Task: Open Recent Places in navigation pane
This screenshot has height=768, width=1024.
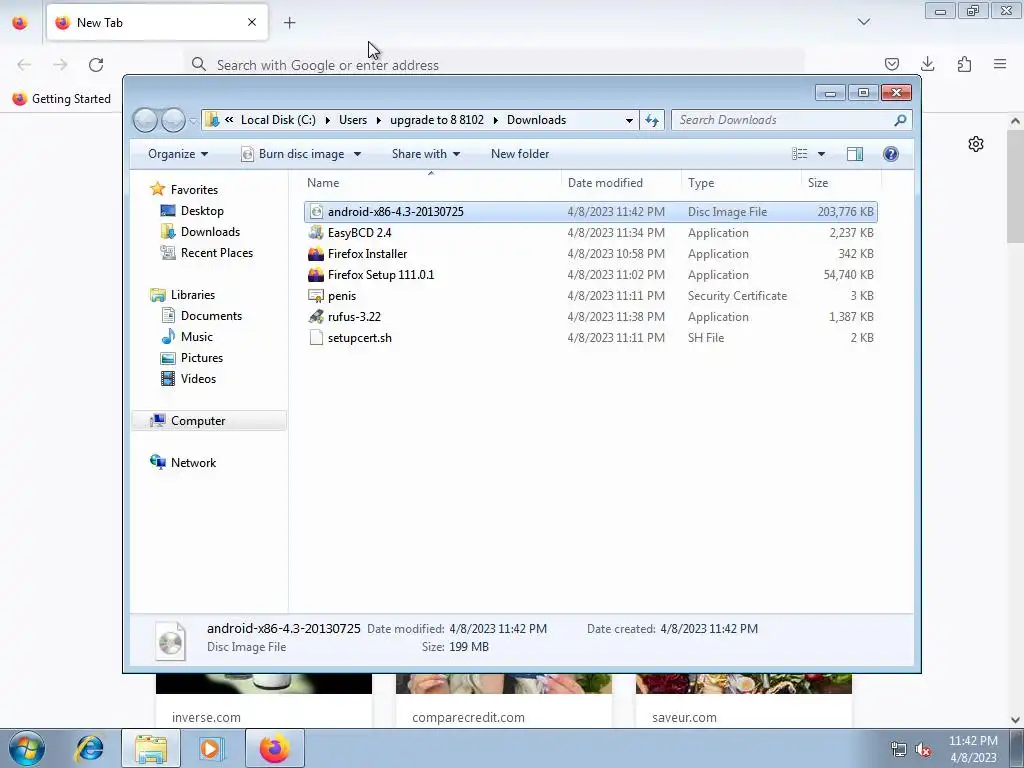Action: [206, 253]
